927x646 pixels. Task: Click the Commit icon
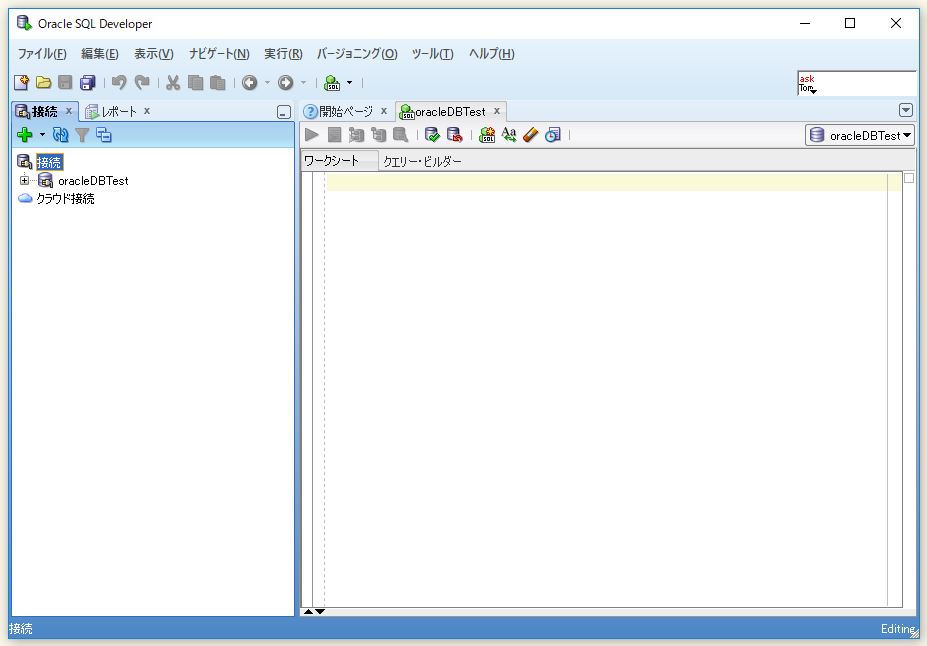(x=432, y=135)
